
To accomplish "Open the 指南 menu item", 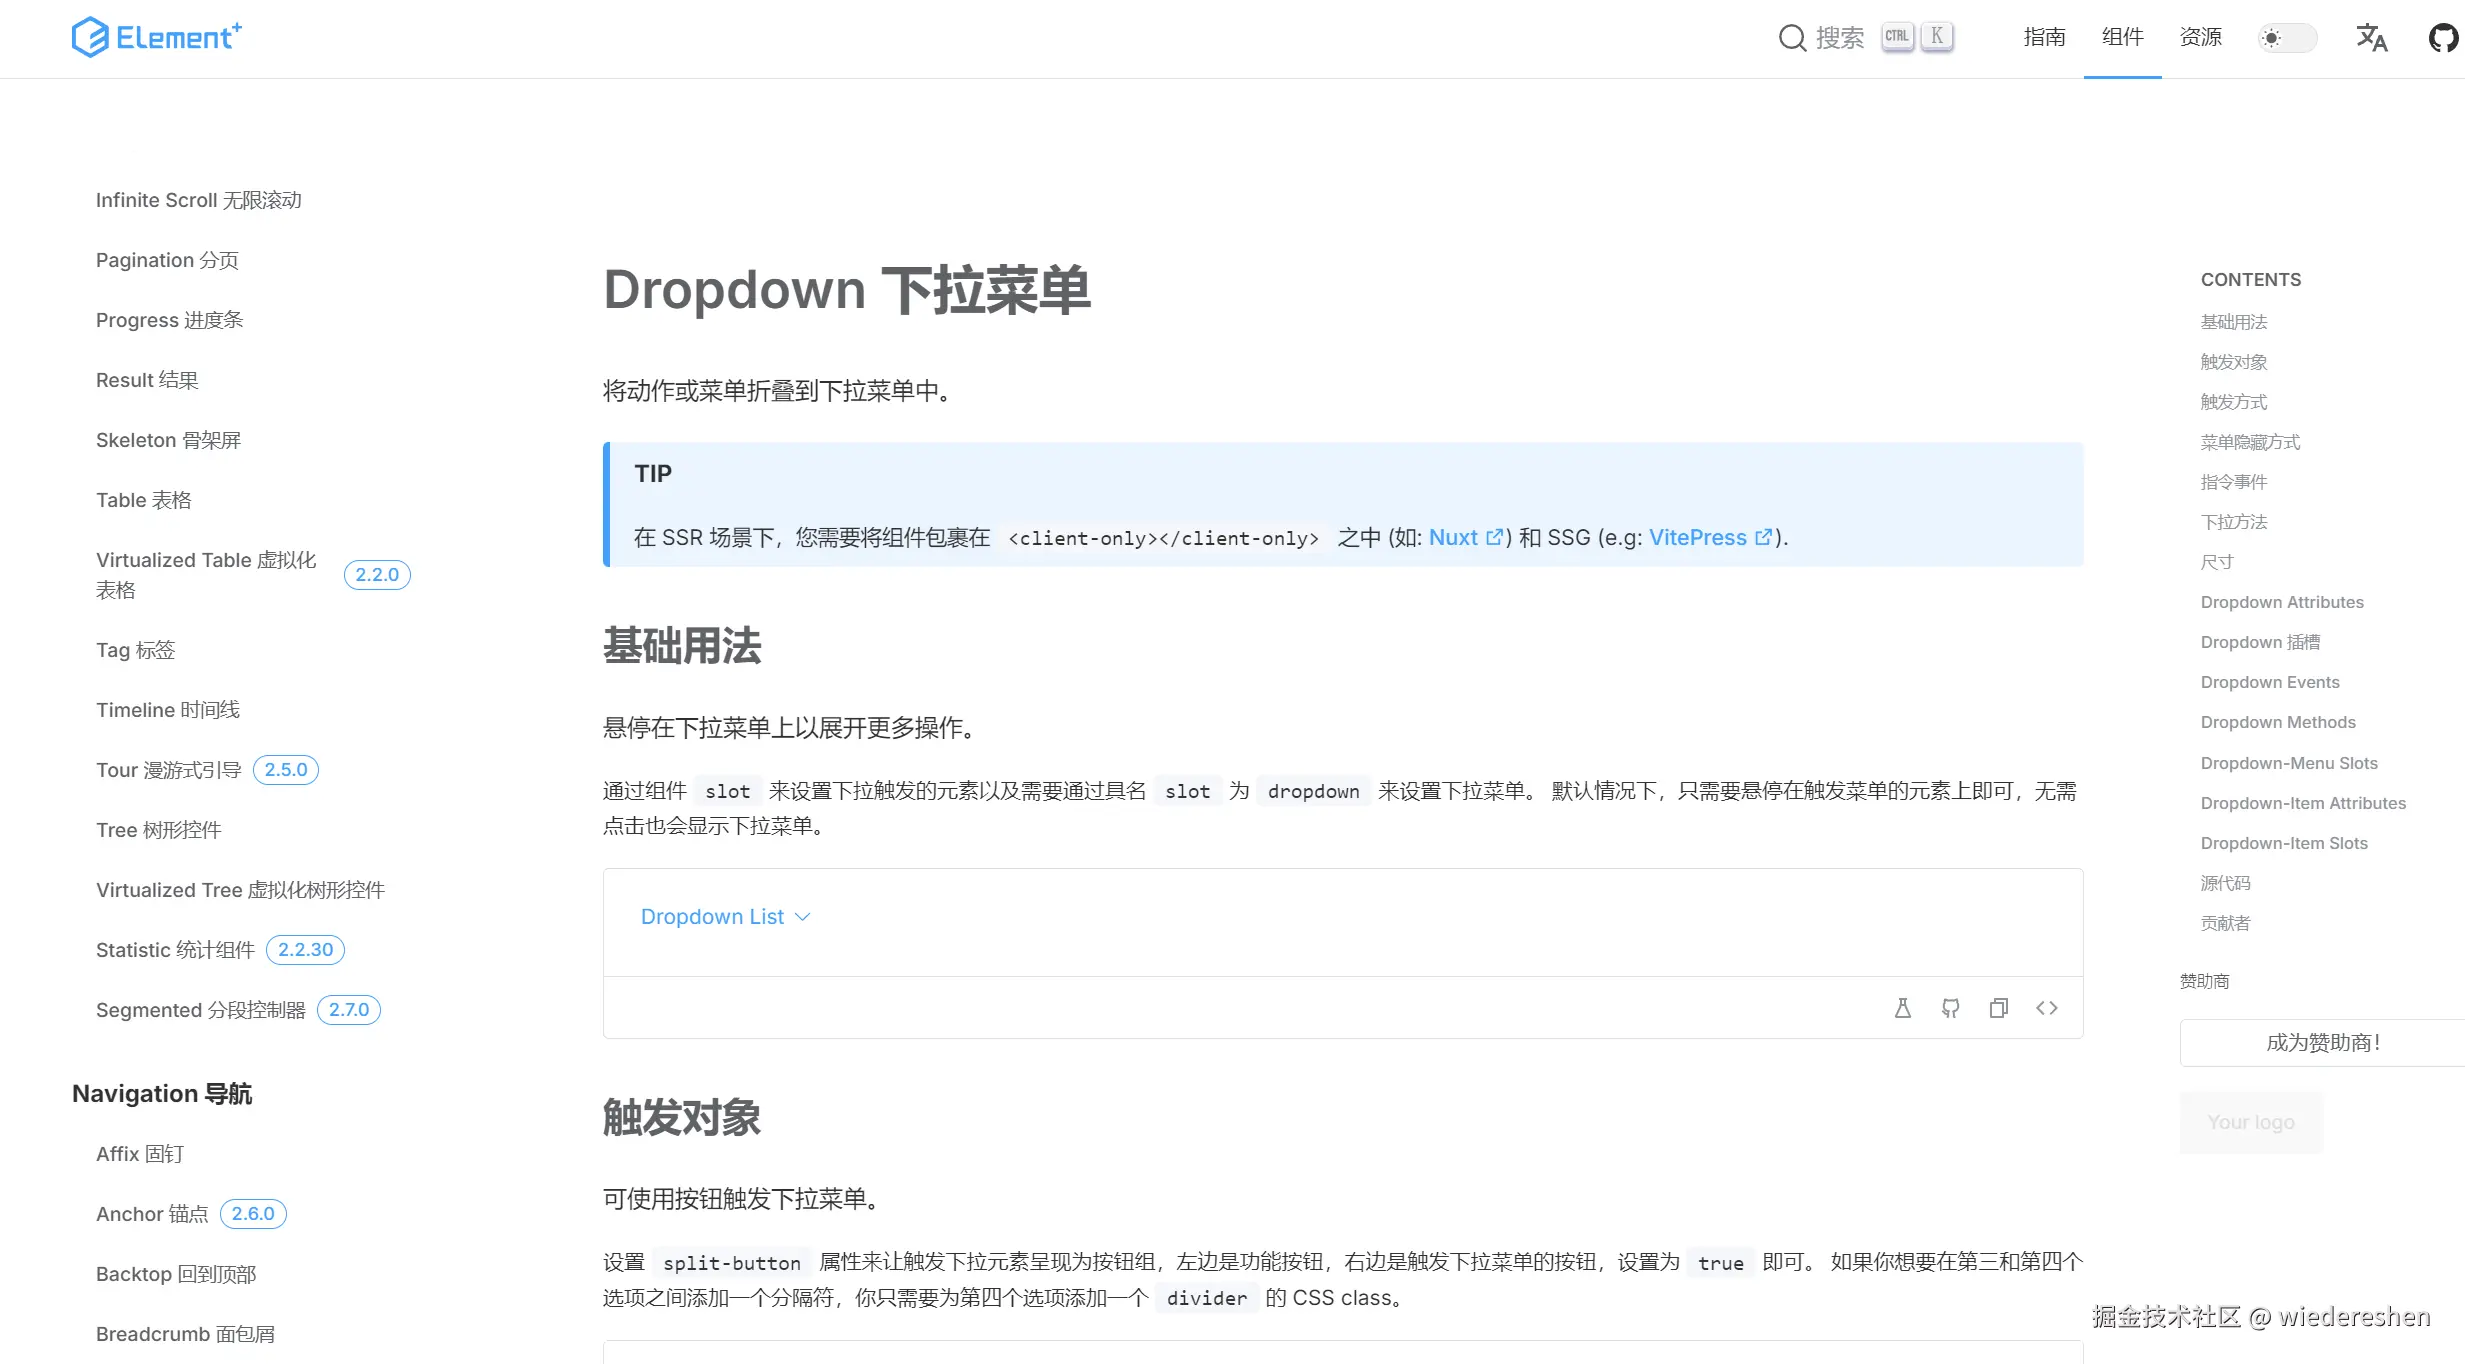I will [2044, 37].
